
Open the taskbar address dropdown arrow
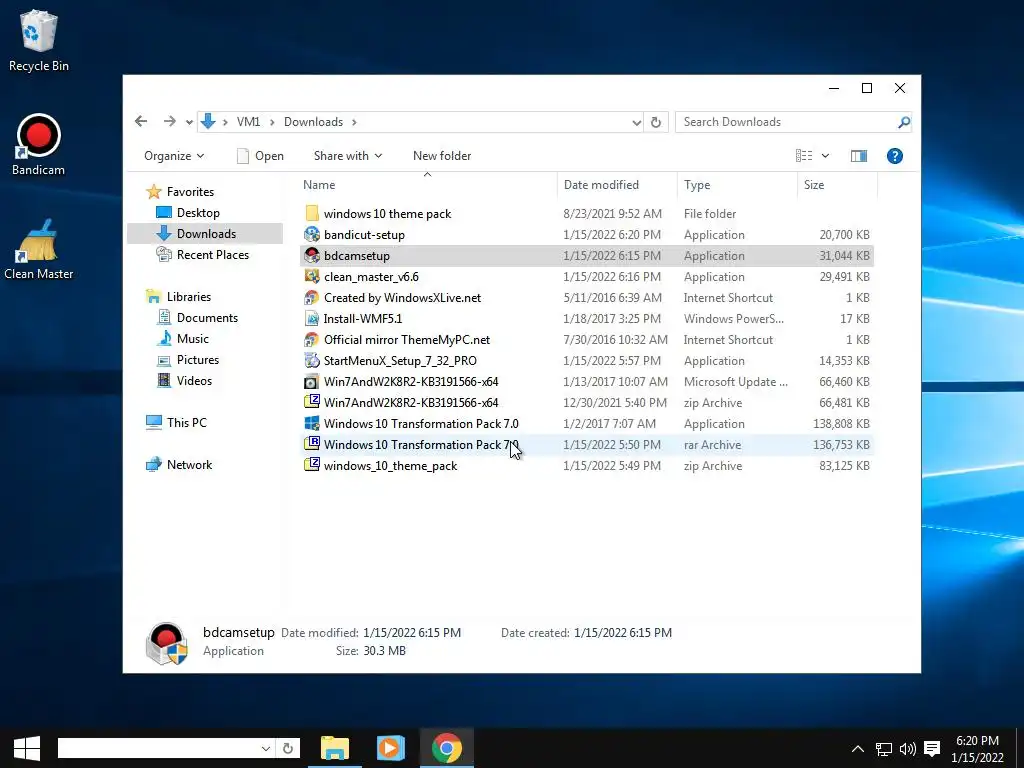[x=266, y=748]
